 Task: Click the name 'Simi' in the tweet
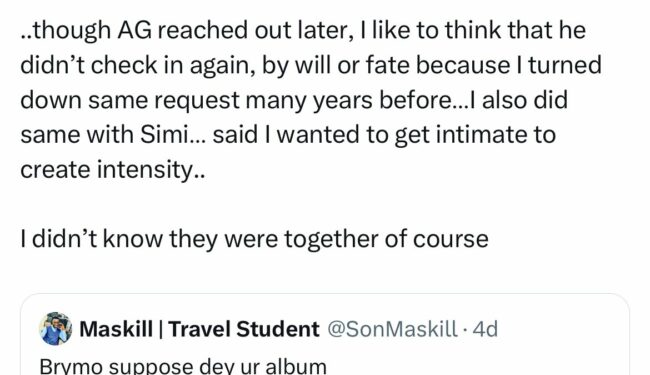click(164, 135)
